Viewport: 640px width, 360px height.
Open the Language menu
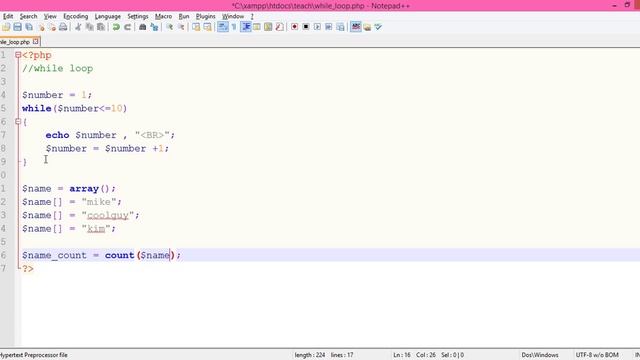point(107,16)
